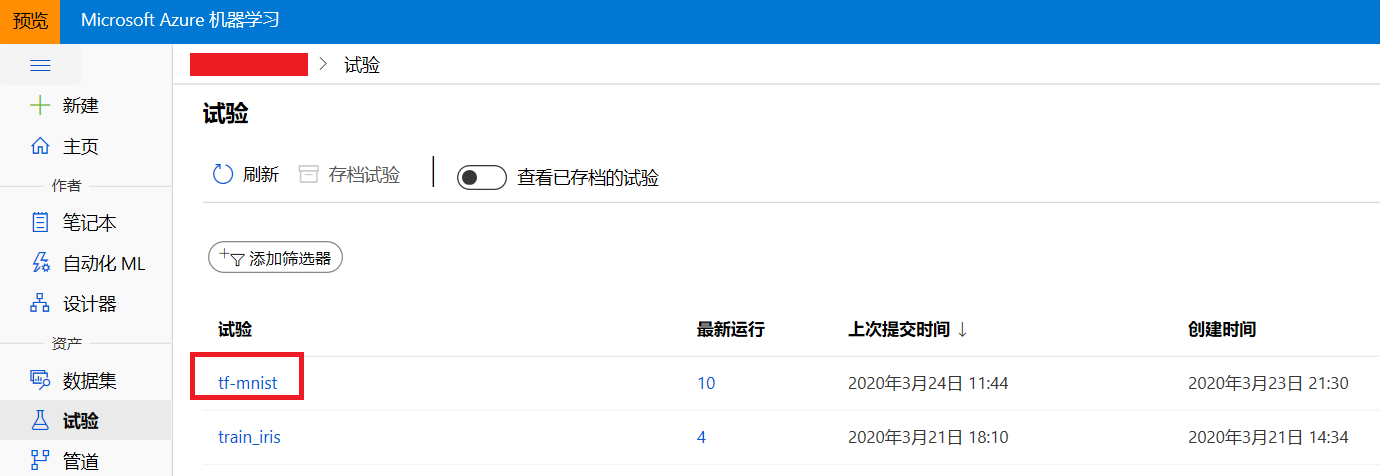Open the Home page icon
Viewport: 1380px width, 476px height.
(40, 147)
